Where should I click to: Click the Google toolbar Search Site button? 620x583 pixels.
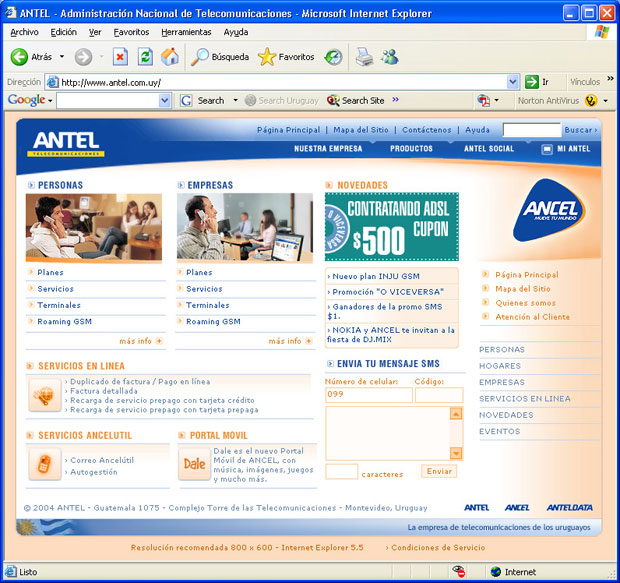(x=356, y=100)
